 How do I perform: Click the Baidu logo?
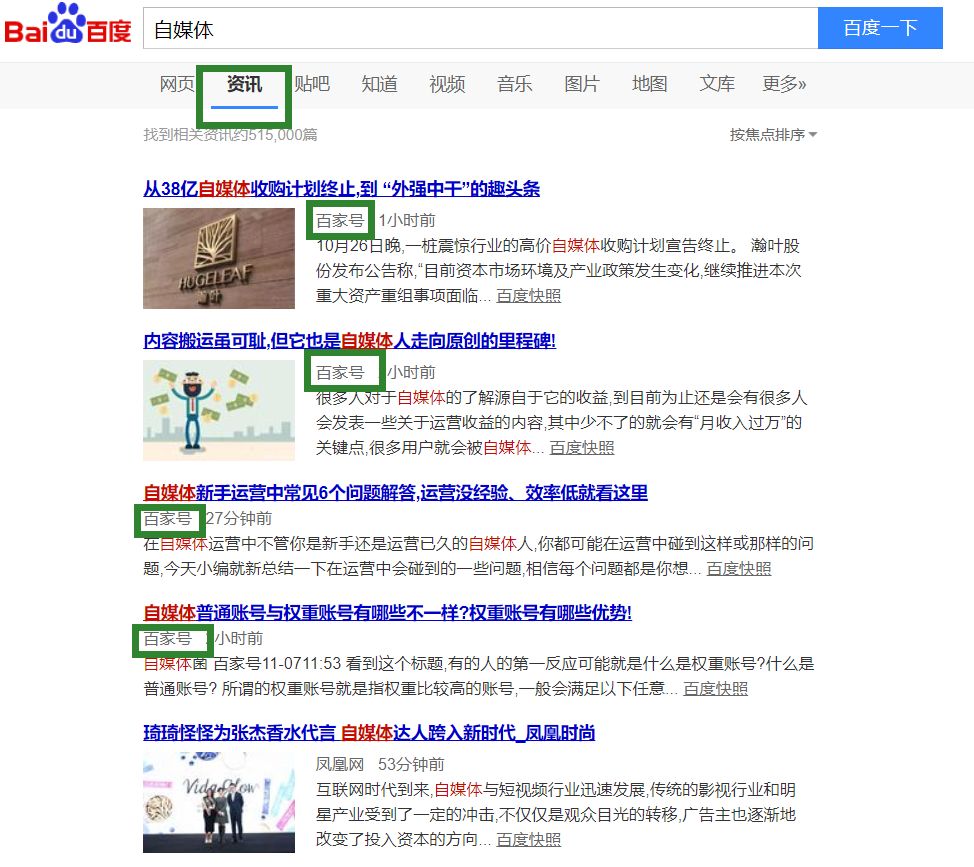(x=68, y=25)
